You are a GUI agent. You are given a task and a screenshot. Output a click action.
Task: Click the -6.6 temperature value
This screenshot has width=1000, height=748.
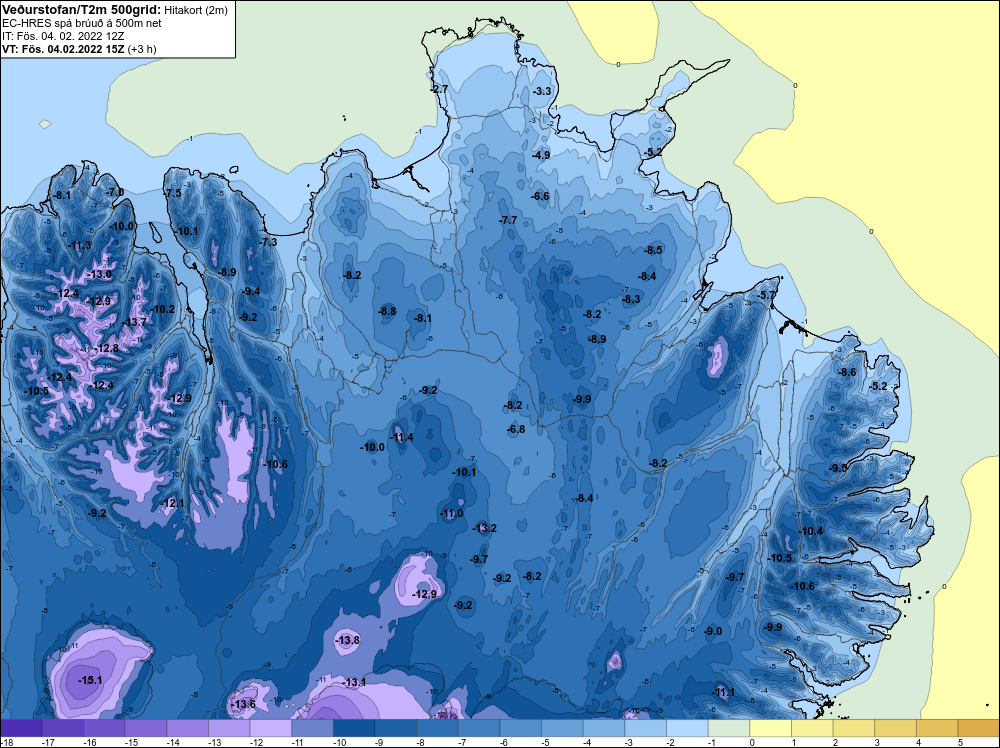point(540,196)
